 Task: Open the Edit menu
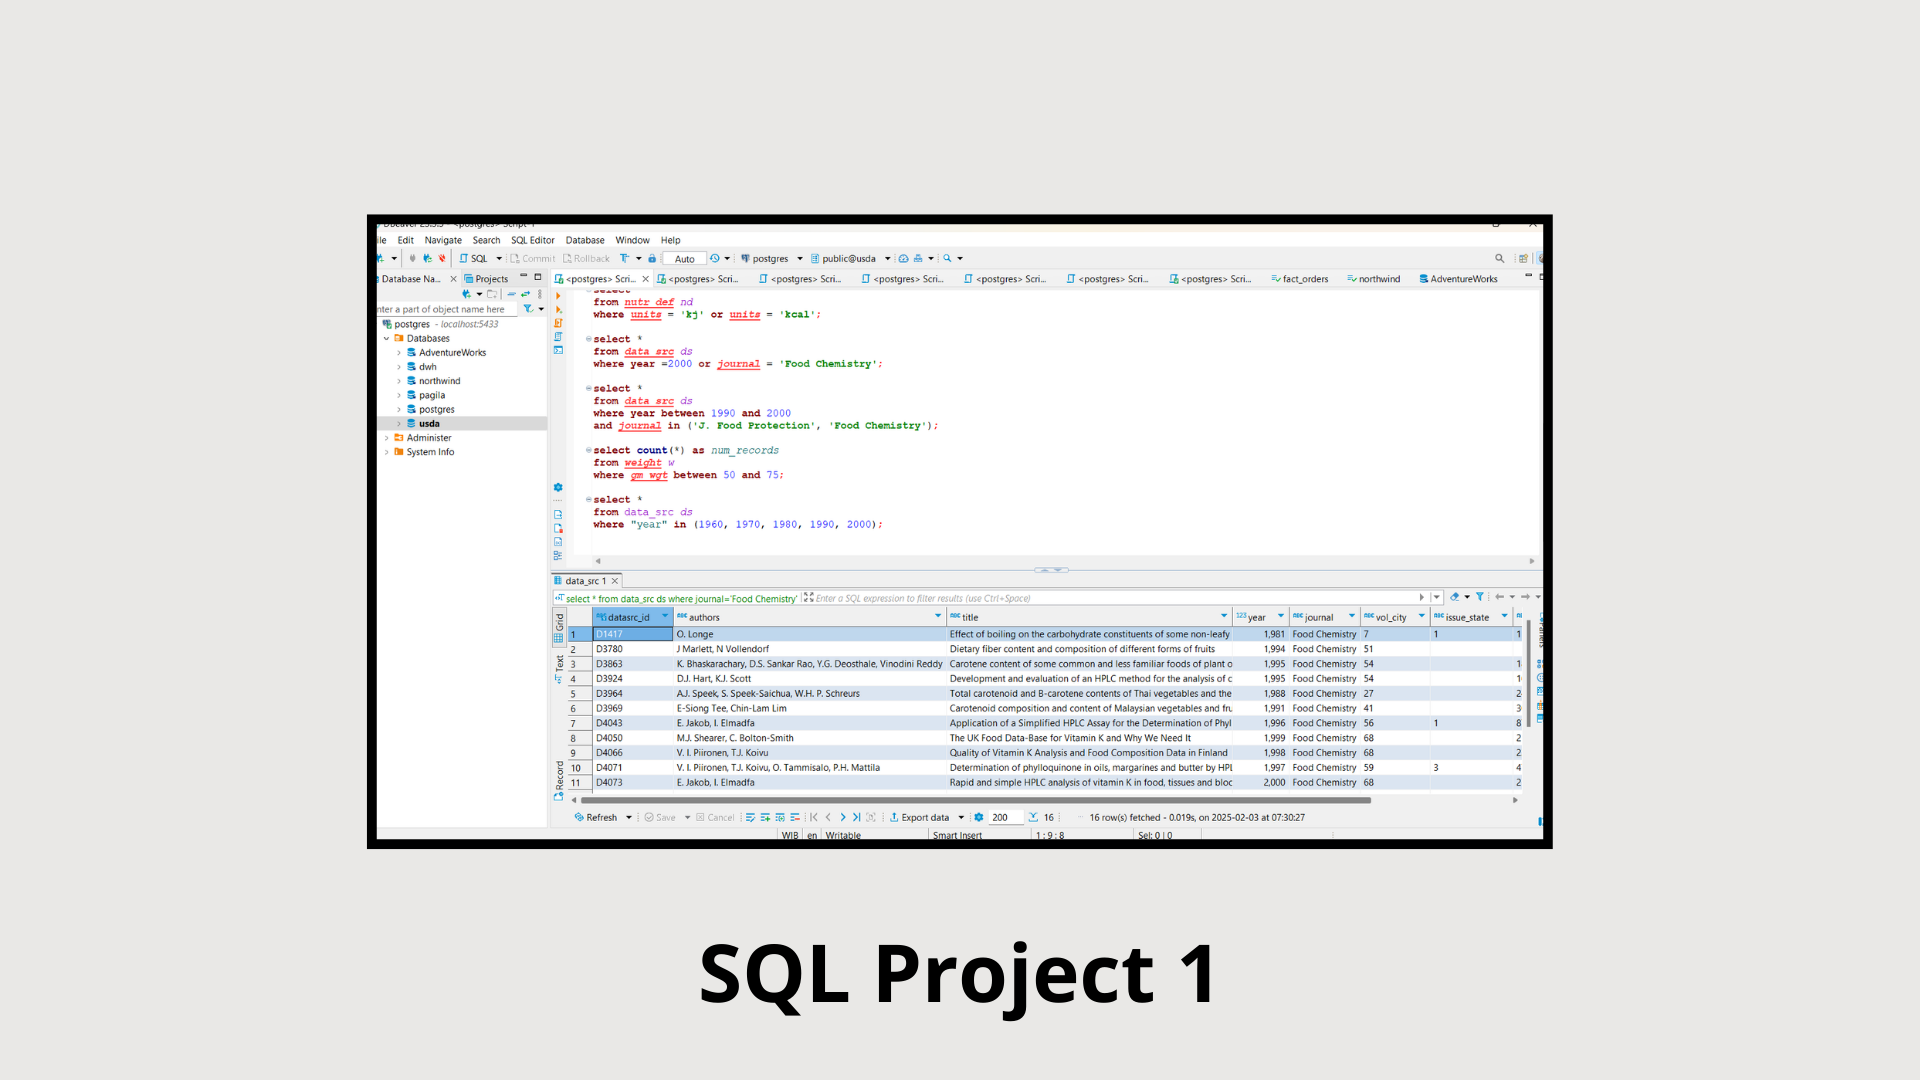click(x=405, y=240)
